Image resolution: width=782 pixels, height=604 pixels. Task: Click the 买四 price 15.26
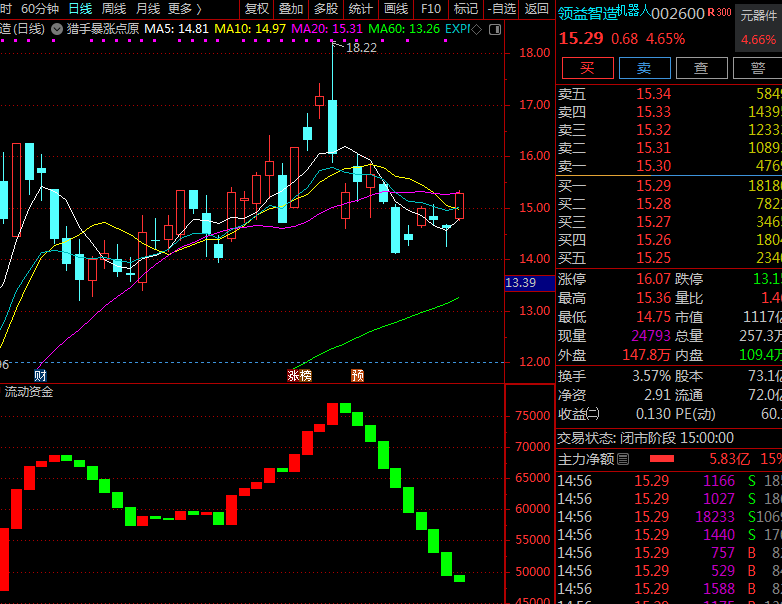point(653,240)
